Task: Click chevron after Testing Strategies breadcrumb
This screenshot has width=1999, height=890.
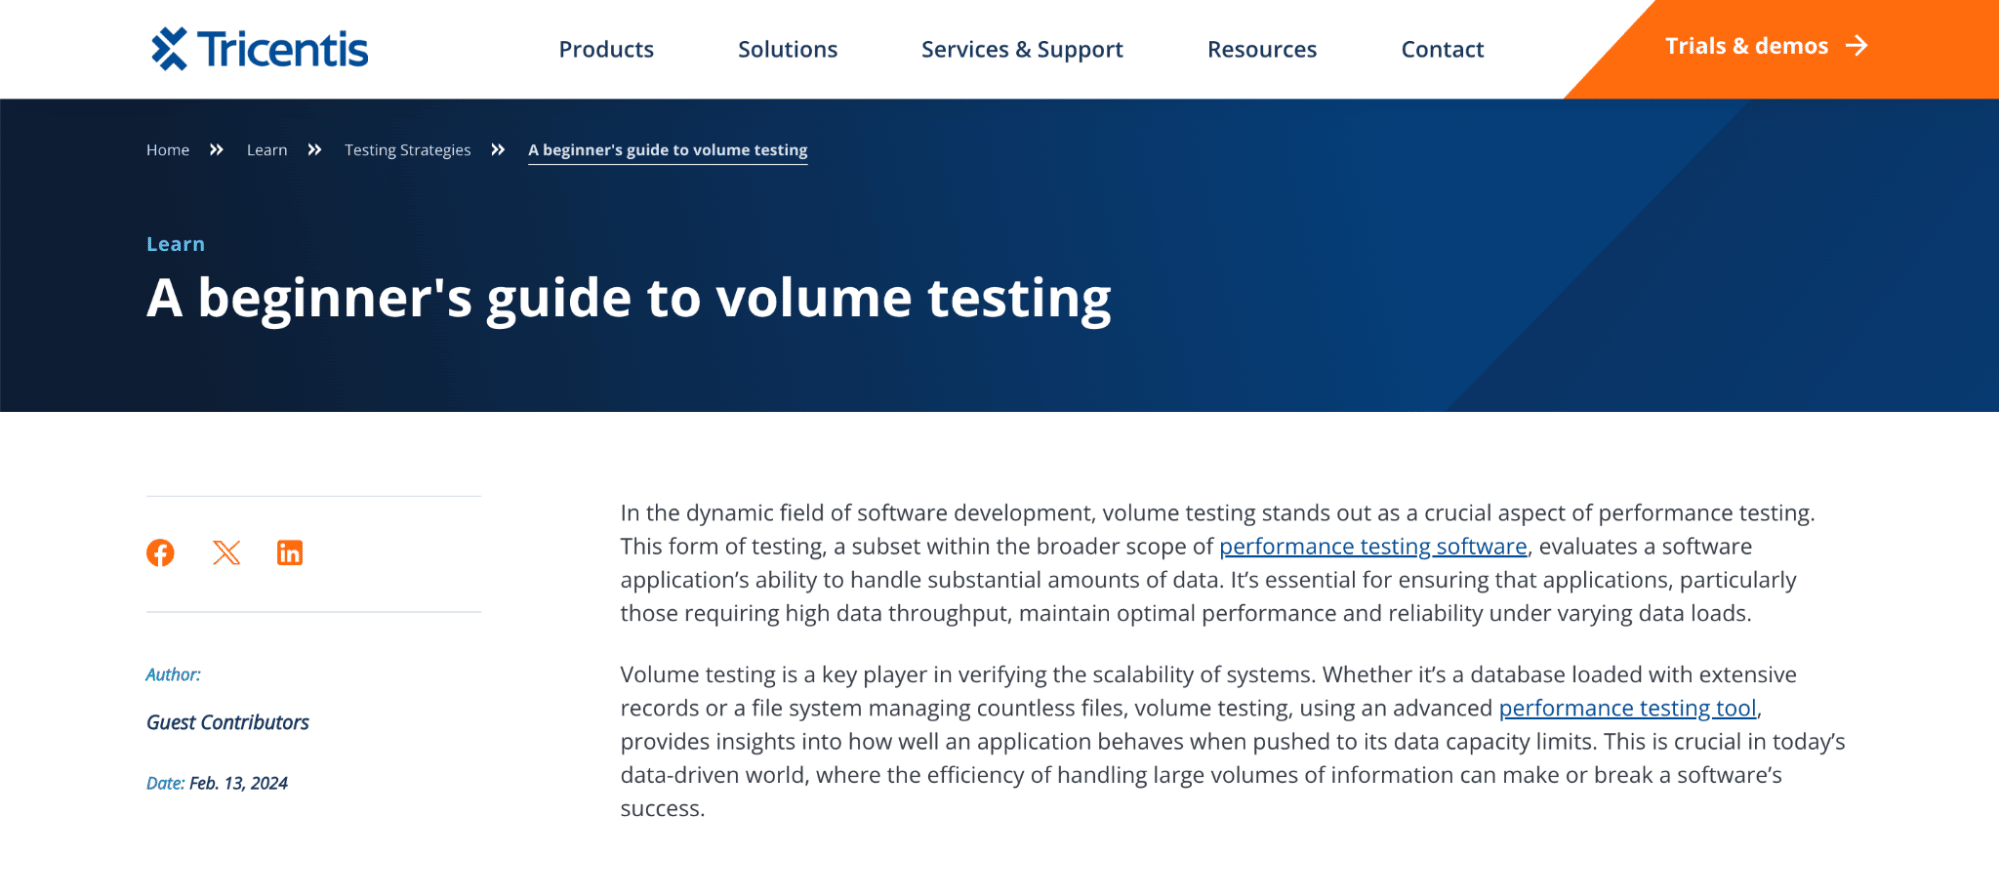Action: (x=498, y=150)
